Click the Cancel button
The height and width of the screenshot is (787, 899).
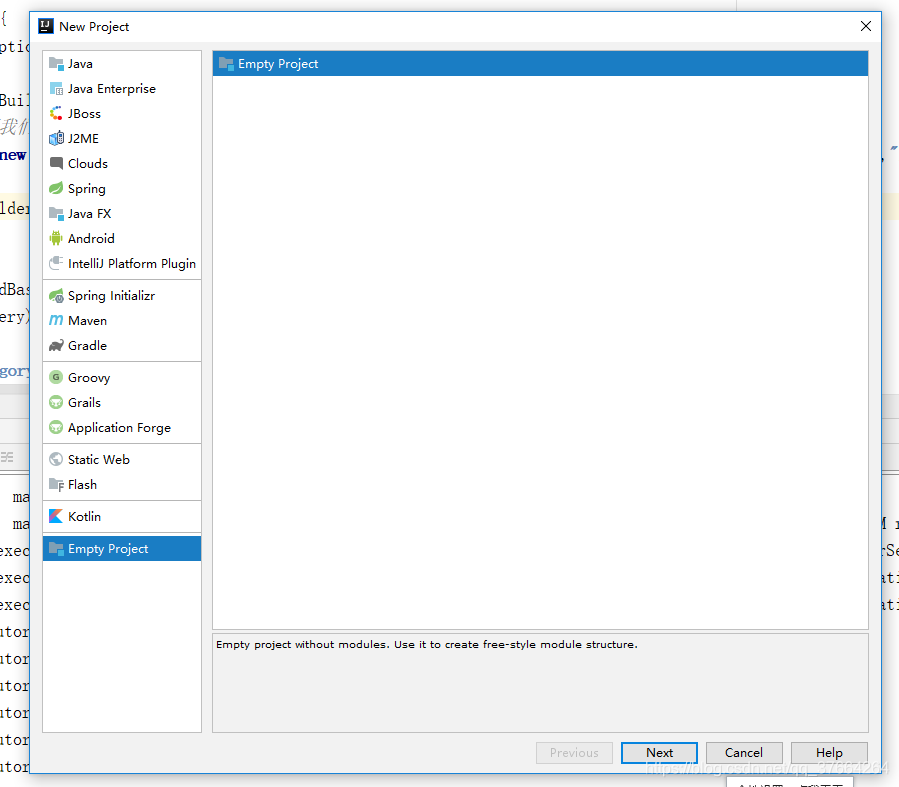click(x=744, y=753)
